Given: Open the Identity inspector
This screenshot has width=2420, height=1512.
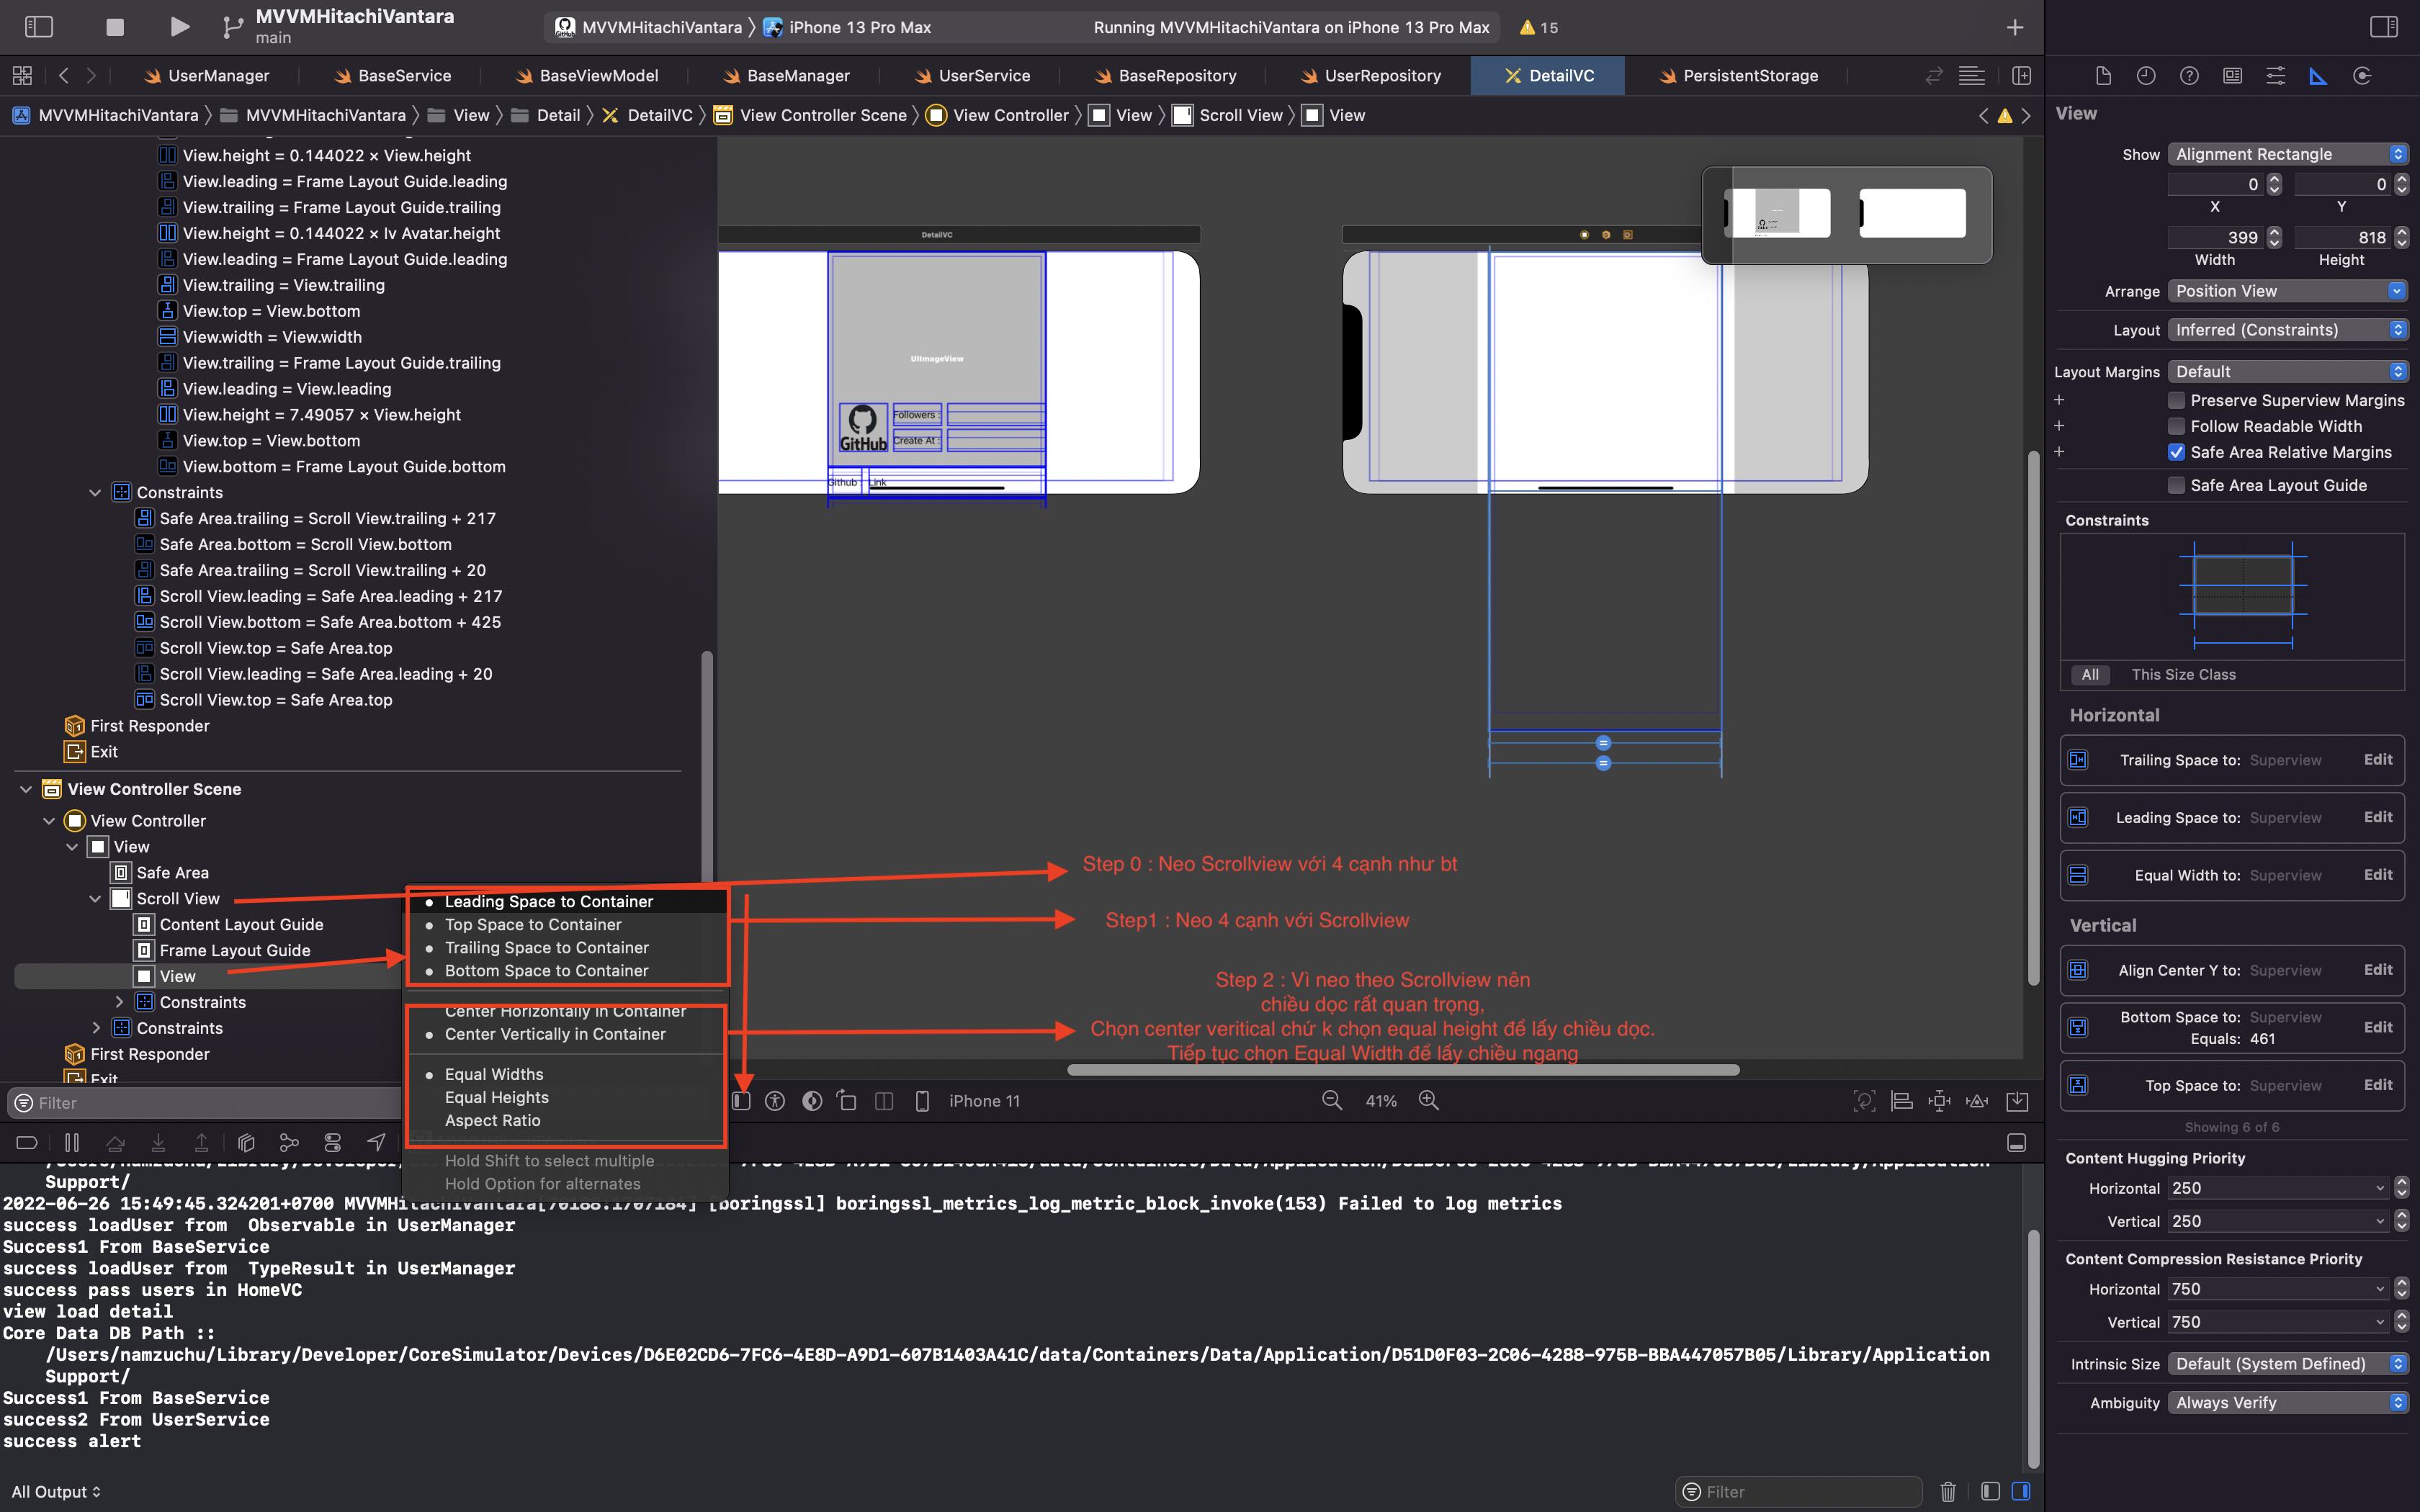Looking at the screenshot, I should [2232, 76].
